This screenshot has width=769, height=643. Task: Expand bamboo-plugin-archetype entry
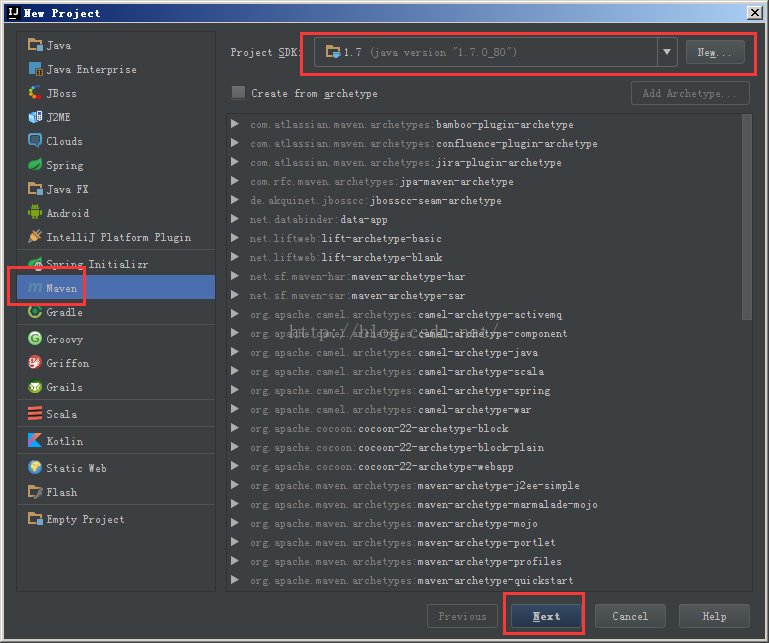[235, 124]
